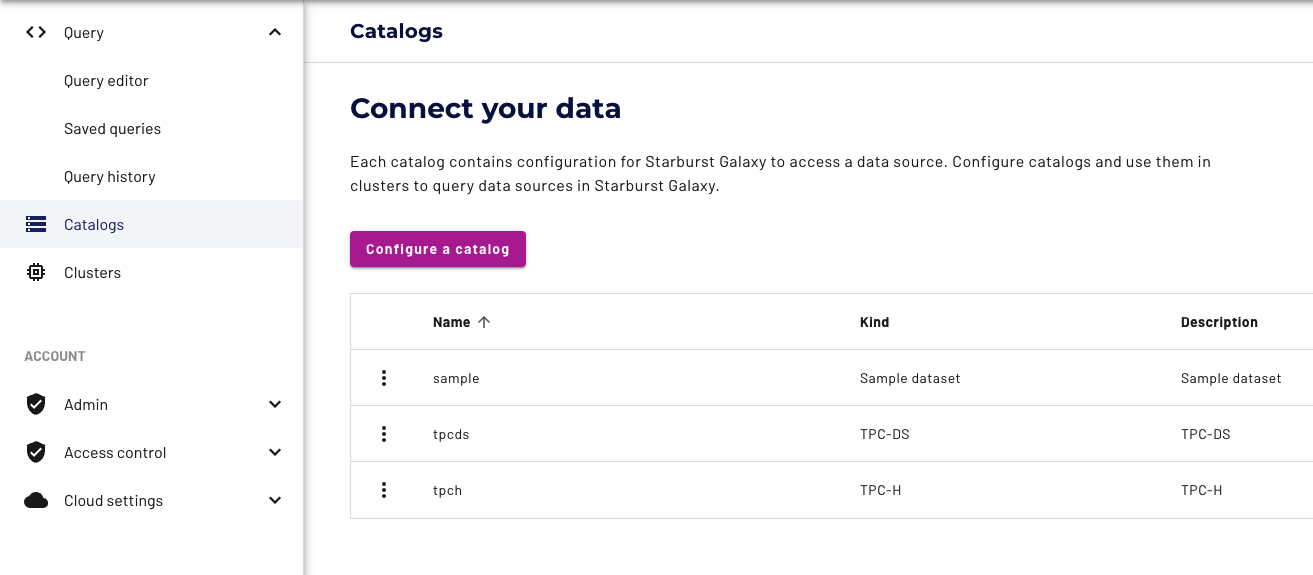Click the Admin shield icon
Viewport: 1313px width, 575px height.
click(36, 405)
